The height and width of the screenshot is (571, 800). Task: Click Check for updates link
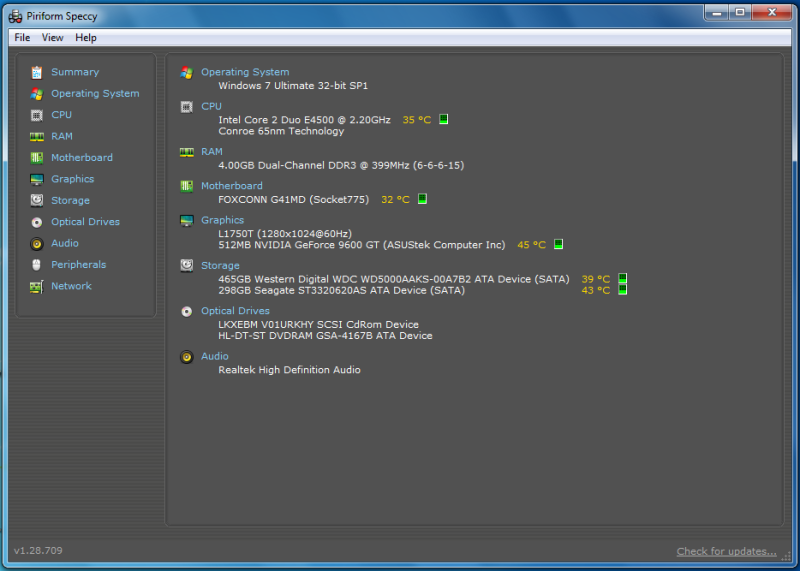727,552
